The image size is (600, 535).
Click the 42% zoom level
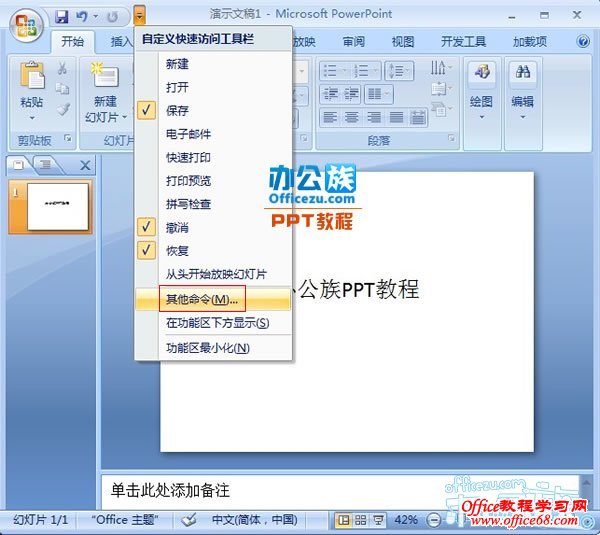click(406, 520)
